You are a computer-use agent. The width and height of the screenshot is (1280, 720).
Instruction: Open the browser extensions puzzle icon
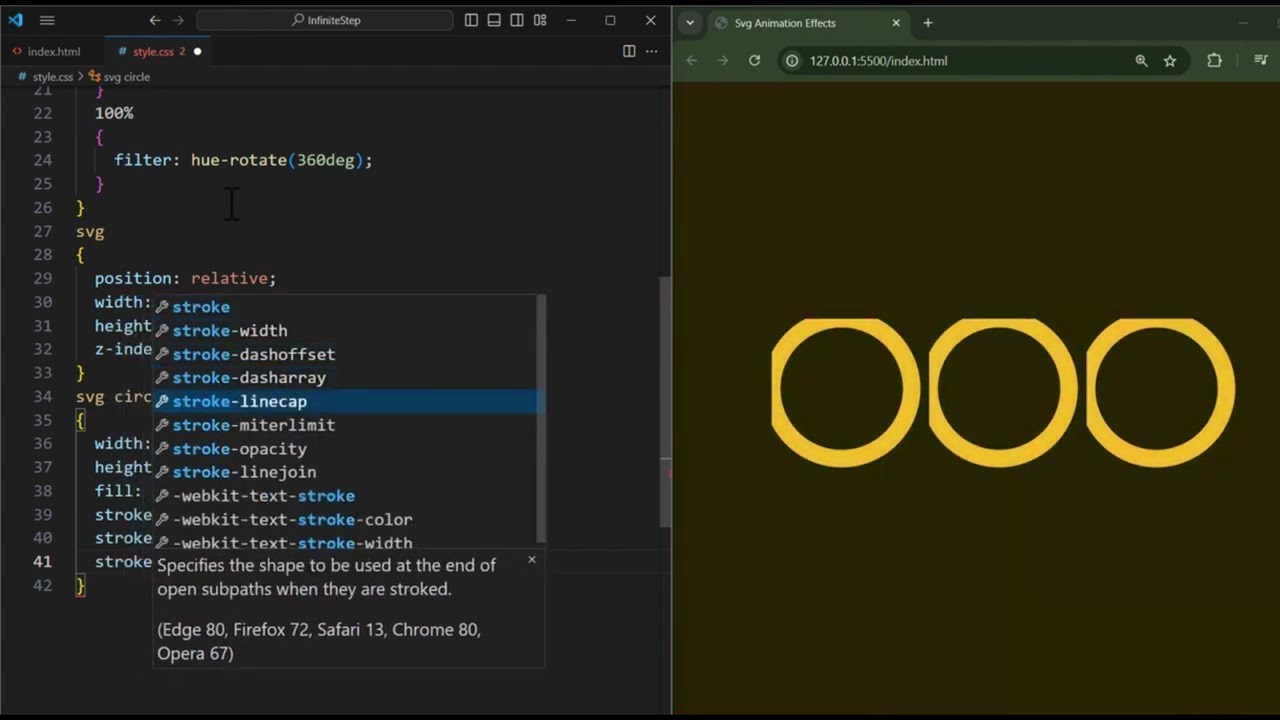1214,61
